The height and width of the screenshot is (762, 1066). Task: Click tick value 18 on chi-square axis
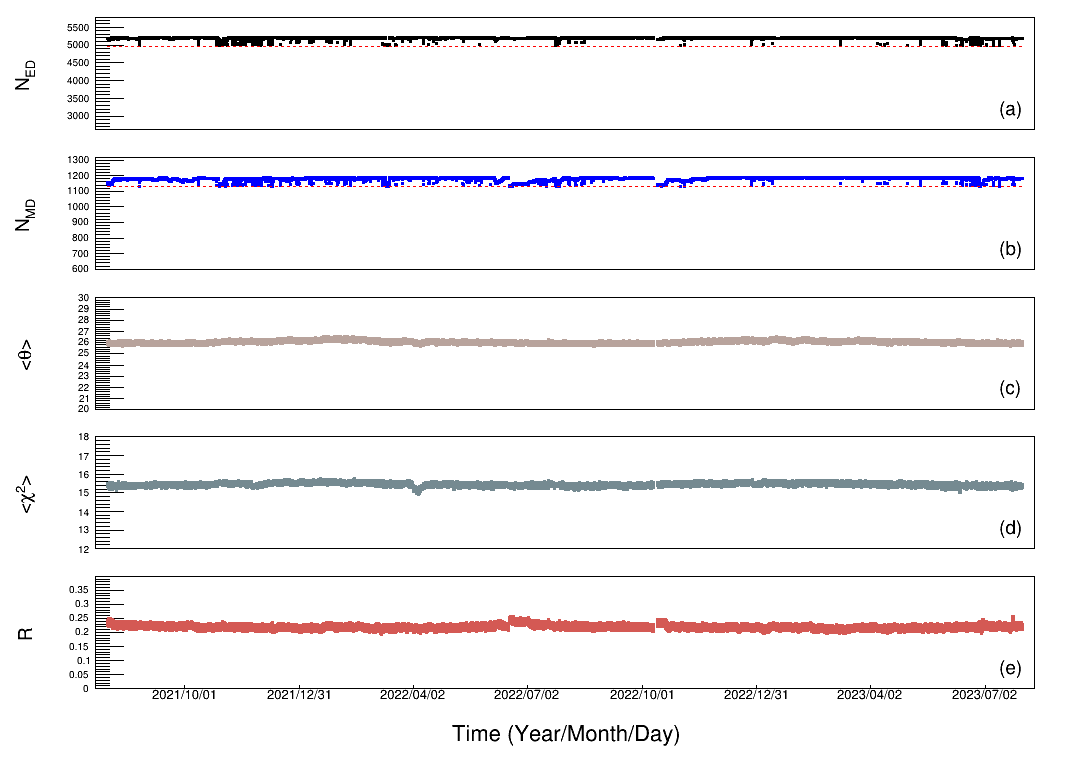[84, 437]
